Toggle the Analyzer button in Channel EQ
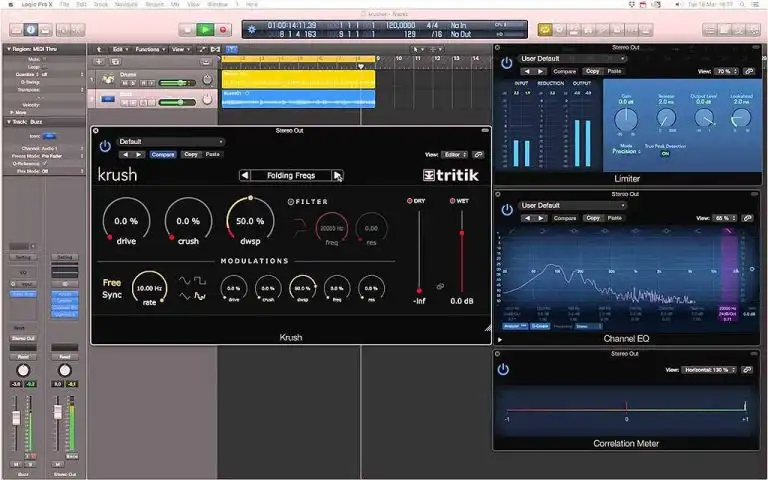The image size is (768, 480). [515, 326]
